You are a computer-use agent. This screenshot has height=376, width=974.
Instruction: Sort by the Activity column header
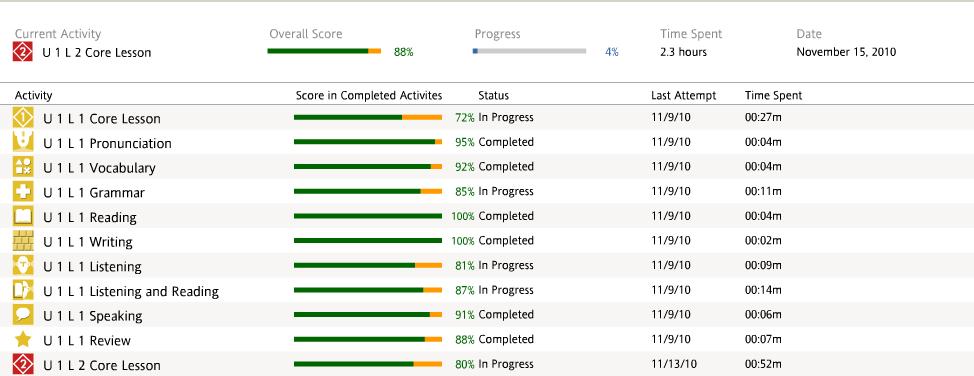tap(34, 96)
